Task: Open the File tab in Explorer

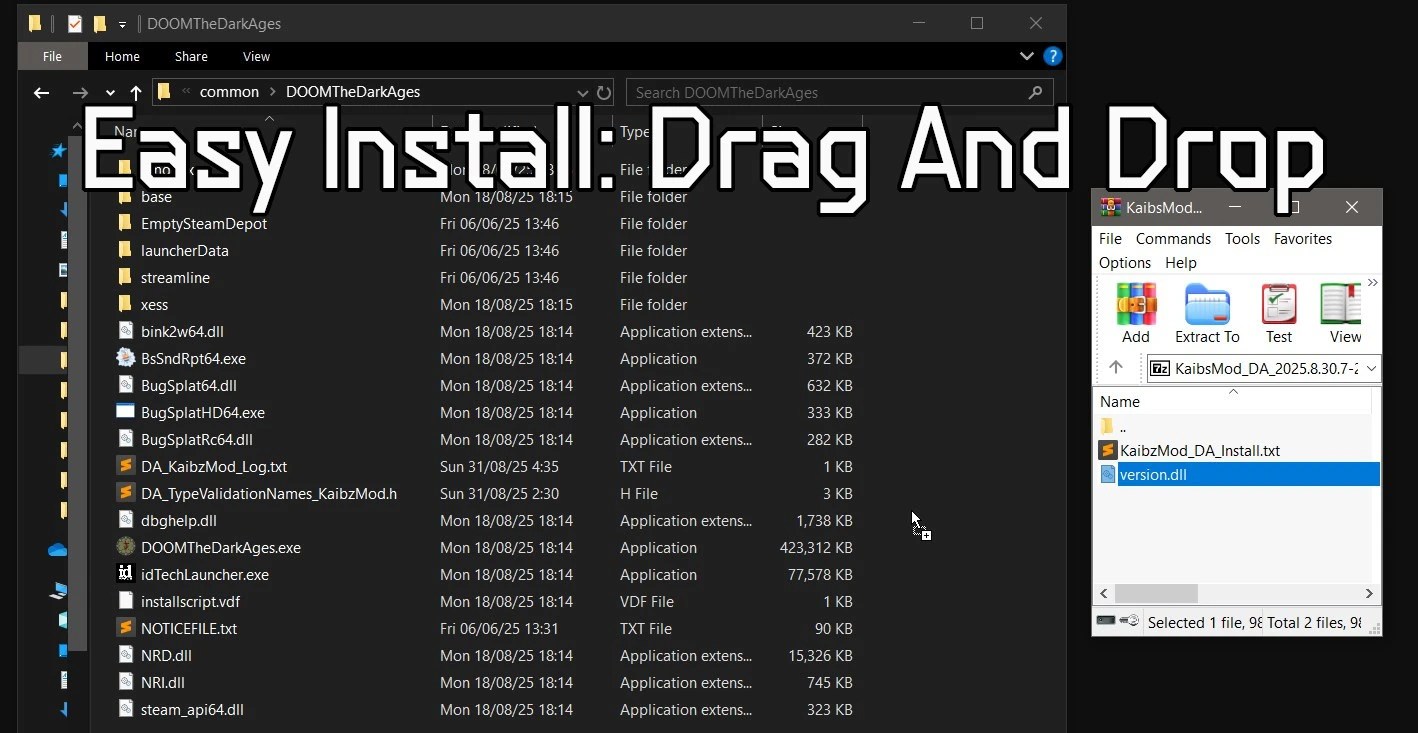Action: 52,57
